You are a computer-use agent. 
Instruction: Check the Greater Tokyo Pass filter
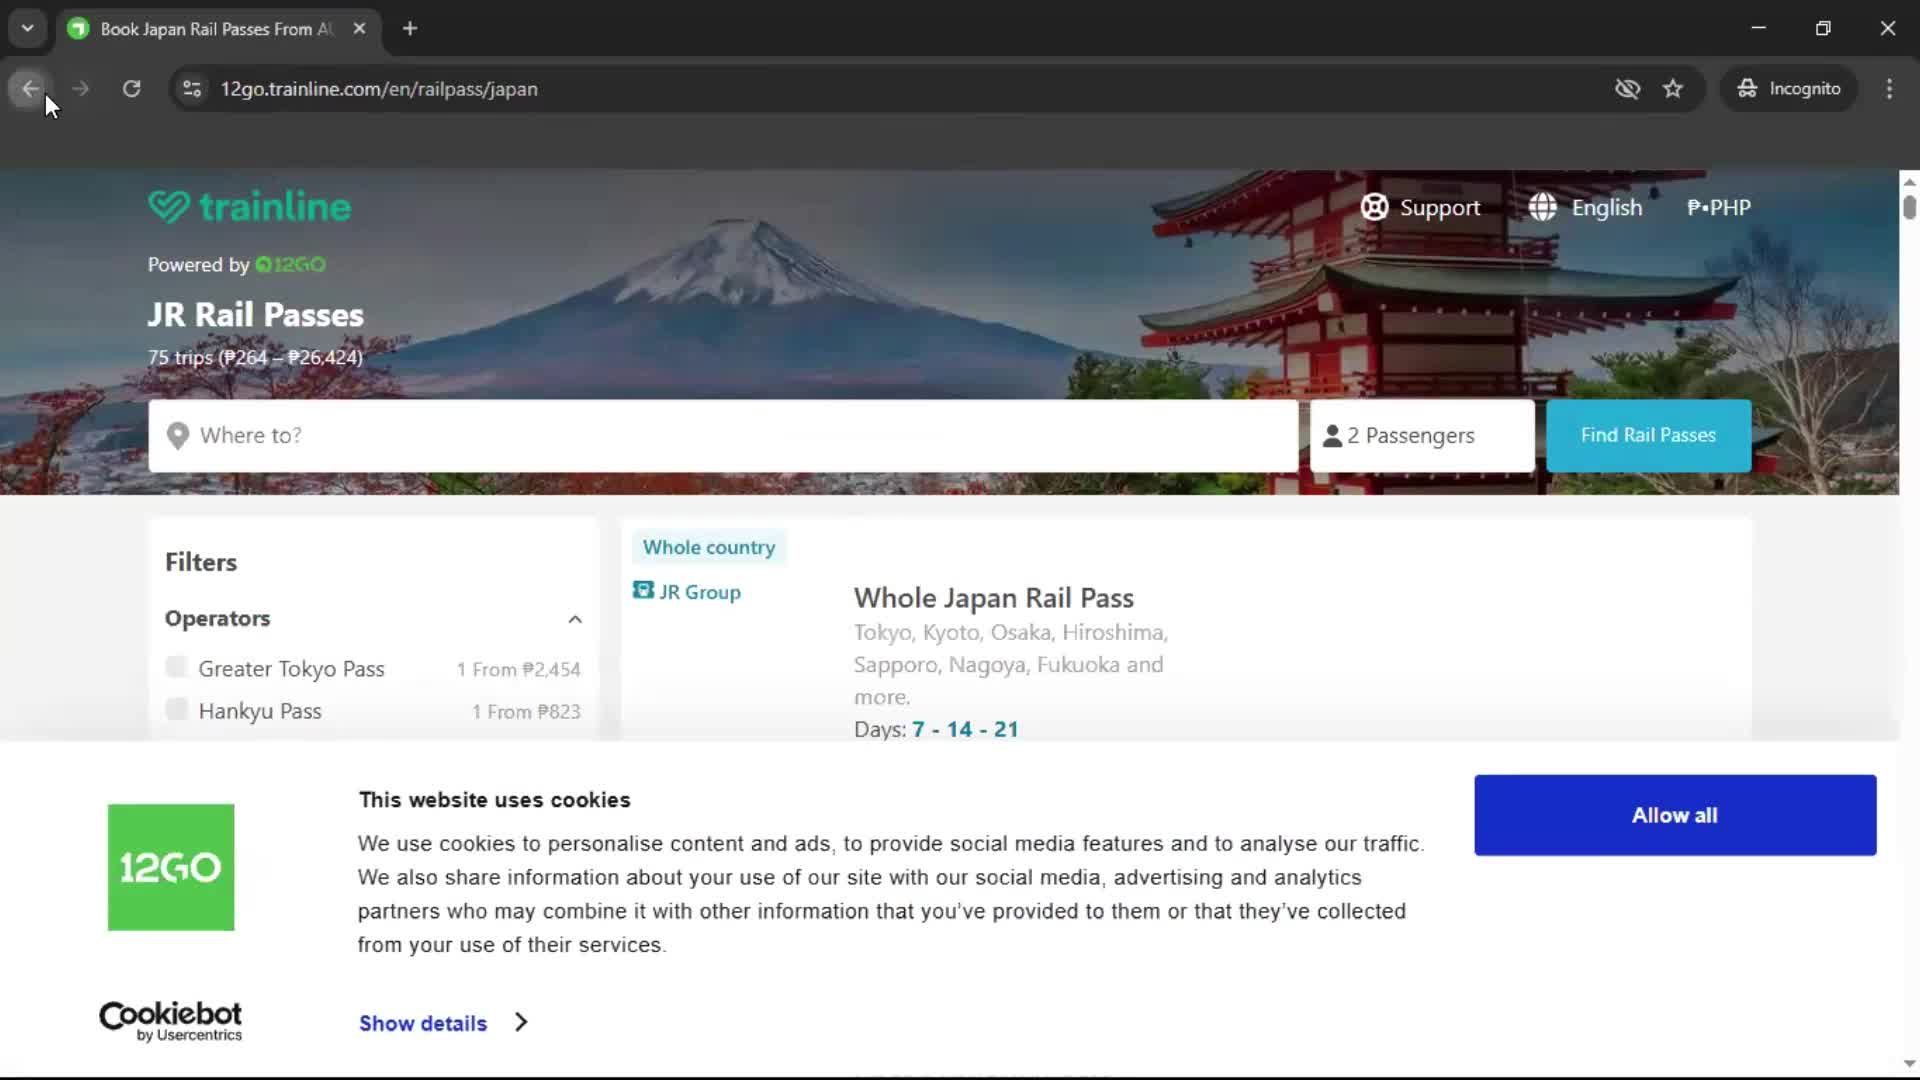176,667
